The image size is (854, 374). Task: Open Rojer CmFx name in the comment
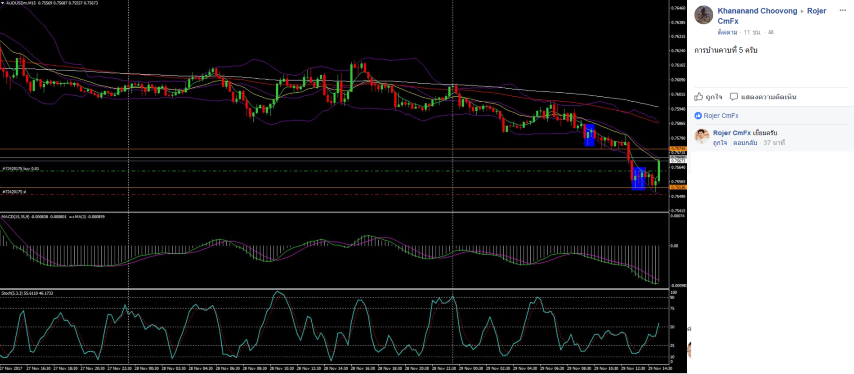[731, 133]
